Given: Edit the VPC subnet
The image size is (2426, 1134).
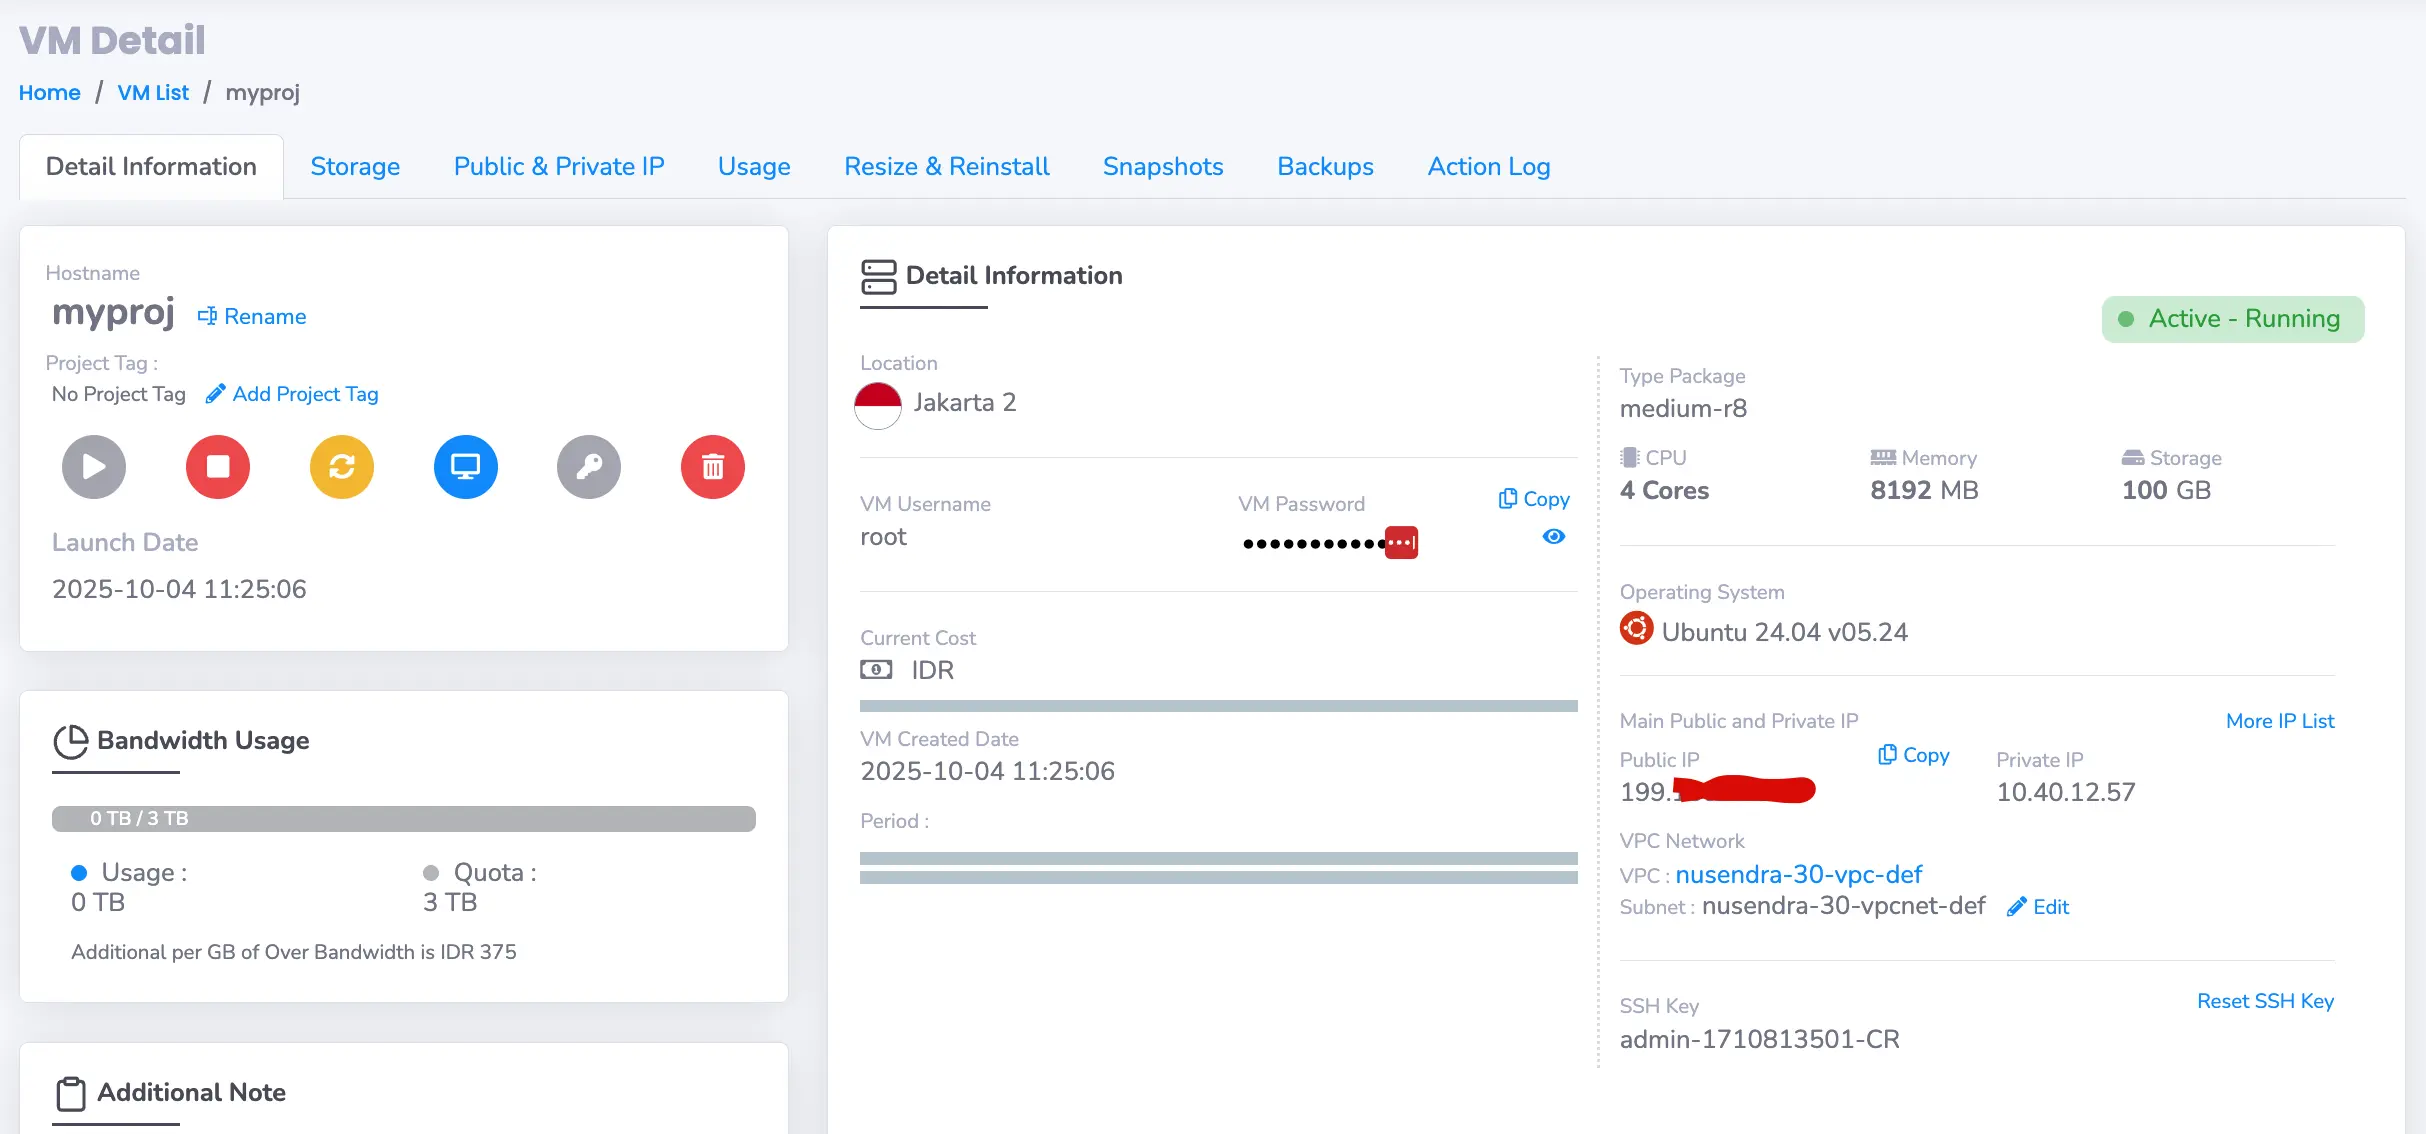Looking at the screenshot, I should point(2038,907).
